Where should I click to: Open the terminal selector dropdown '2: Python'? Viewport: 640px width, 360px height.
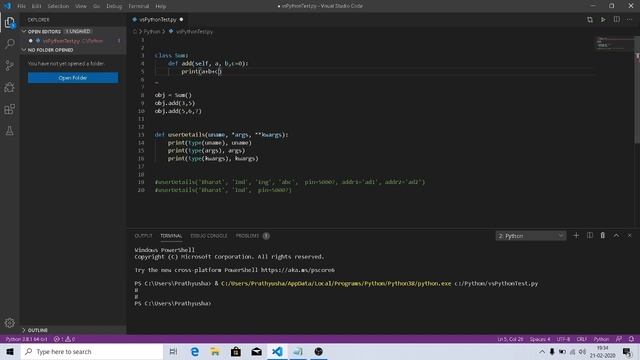click(x=531, y=236)
